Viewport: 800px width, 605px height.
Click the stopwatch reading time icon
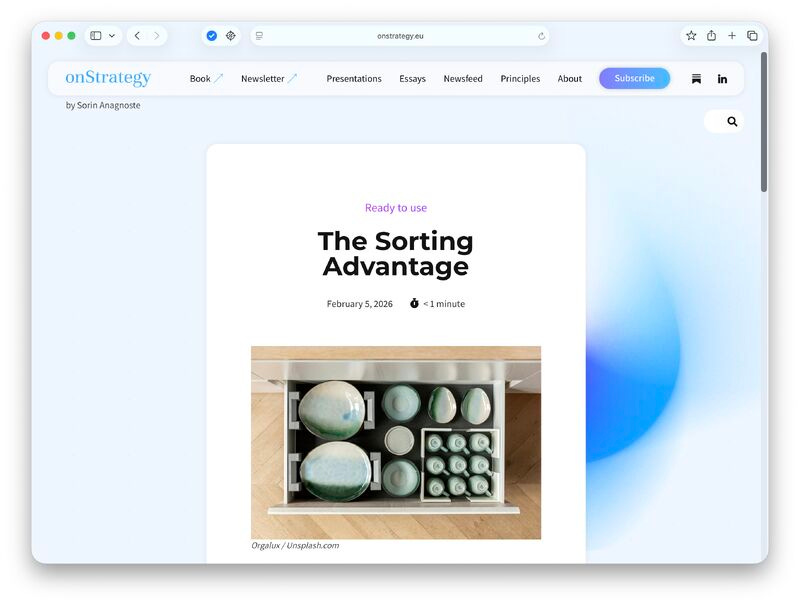coord(414,303)
